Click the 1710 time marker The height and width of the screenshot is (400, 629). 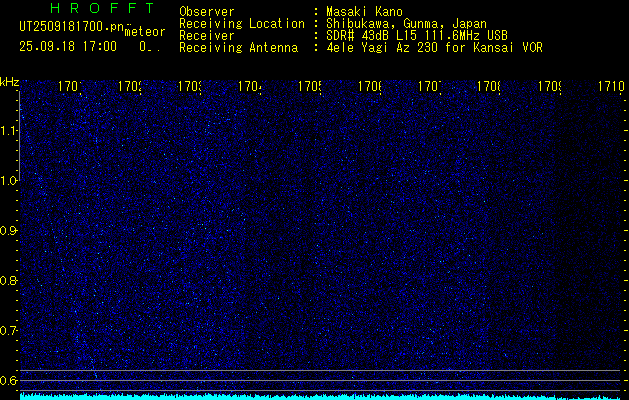pyautogui.click(x=611, y=87)
